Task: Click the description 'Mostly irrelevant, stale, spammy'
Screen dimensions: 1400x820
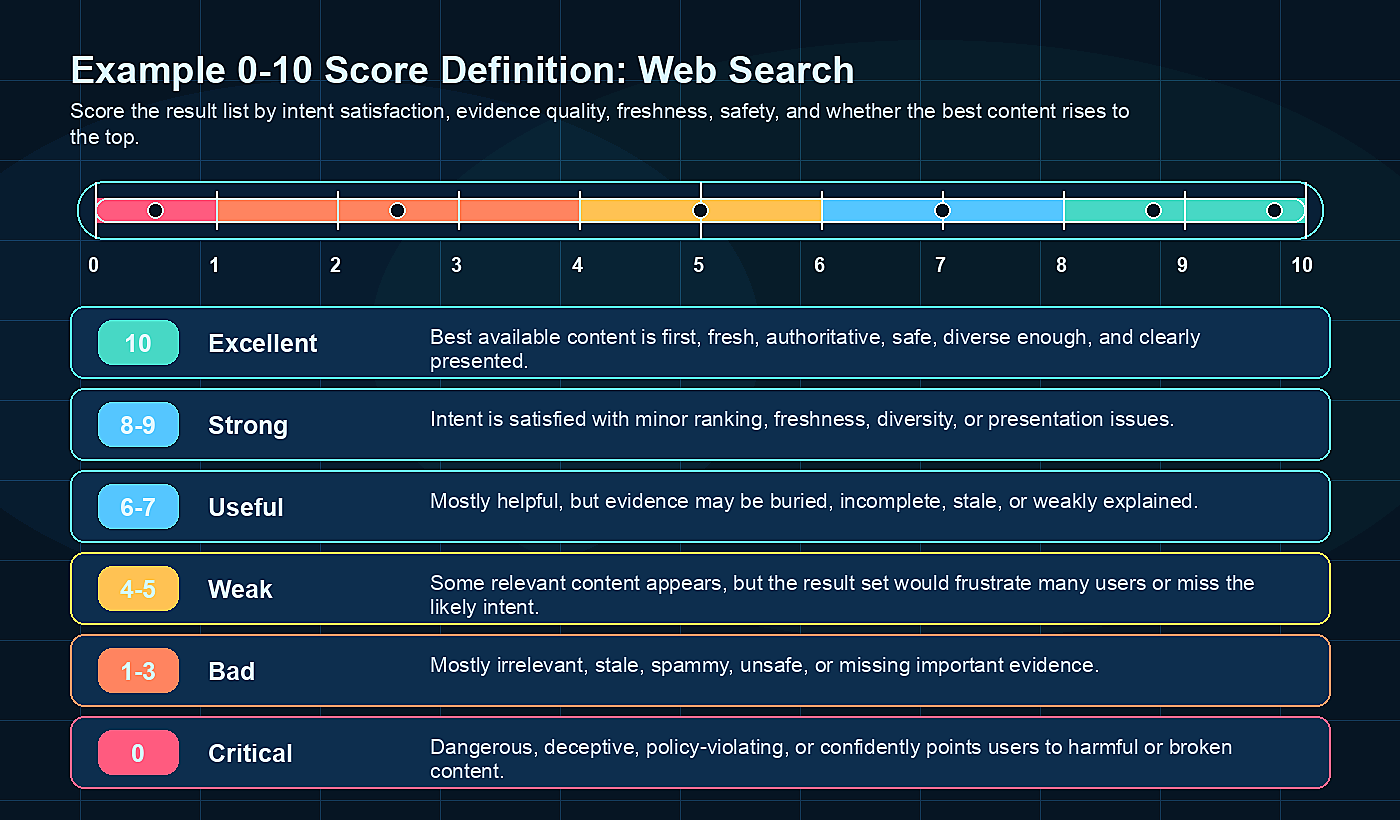Action: tap(765, 665)
